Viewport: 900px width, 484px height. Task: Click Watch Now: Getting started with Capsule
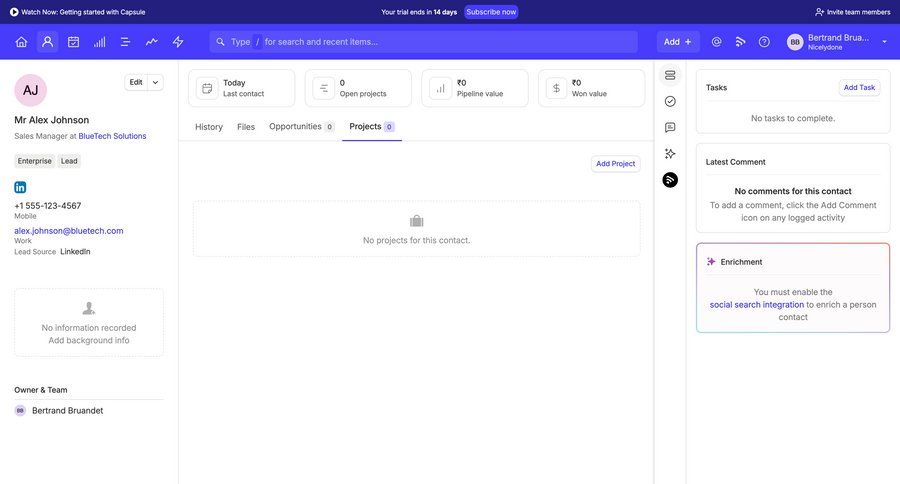83,12
